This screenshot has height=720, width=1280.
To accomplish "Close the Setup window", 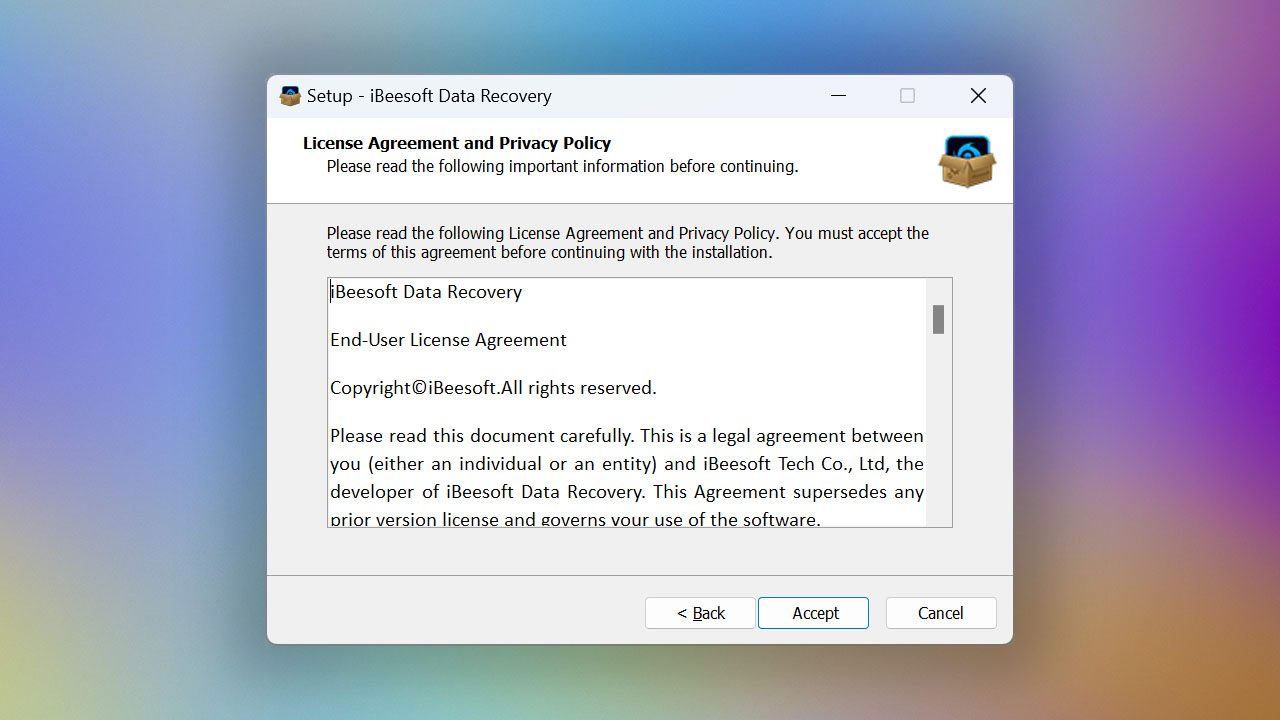I will tap(978, 96).
